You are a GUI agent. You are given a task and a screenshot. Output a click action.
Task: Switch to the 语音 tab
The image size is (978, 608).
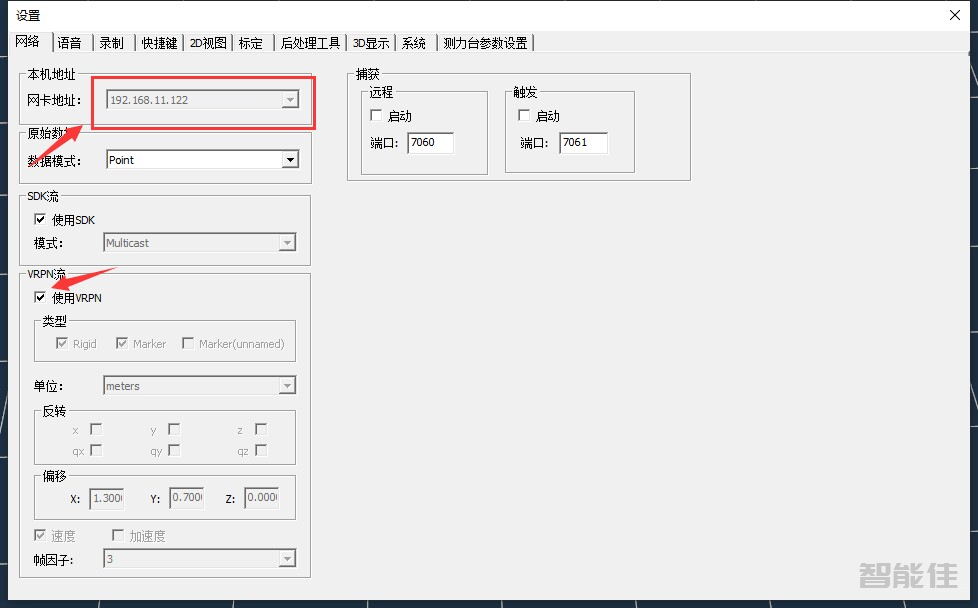pos(70,42)
